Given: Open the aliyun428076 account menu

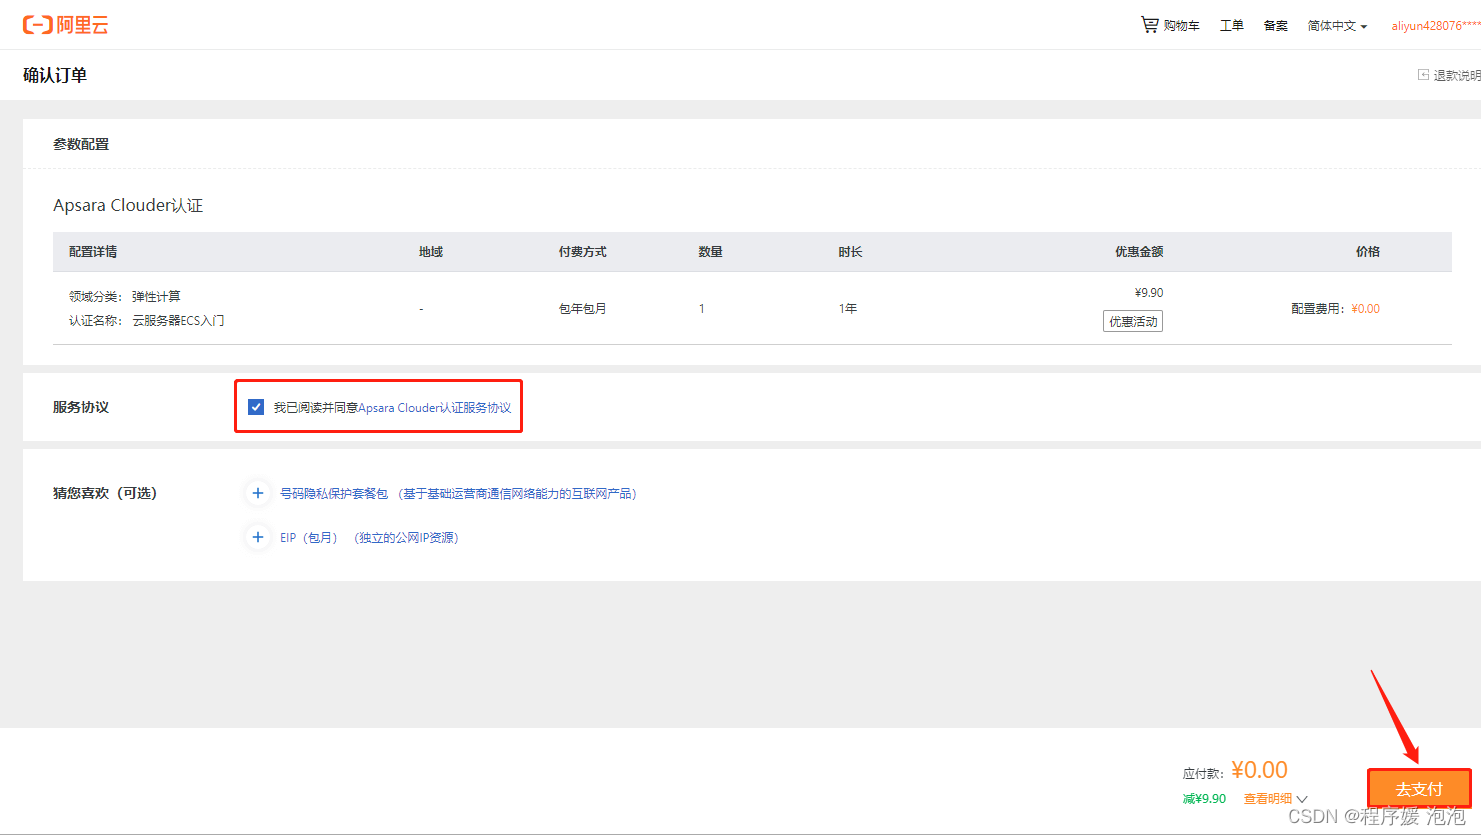Looking at the screenshot, I should pyautogui.click(x=1435, y=25).
